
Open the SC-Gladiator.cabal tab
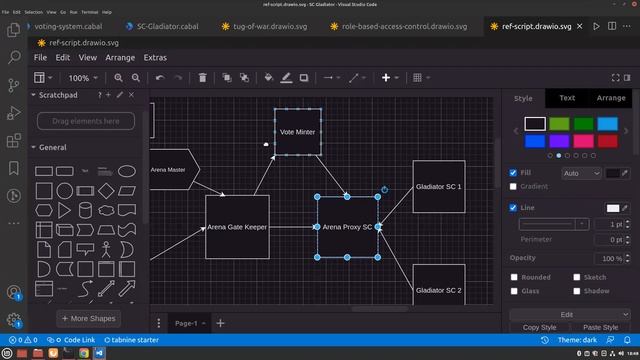pos(162,26)
